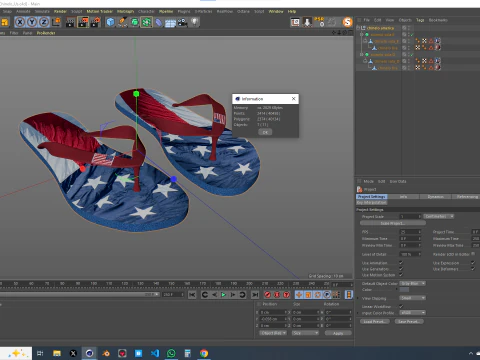This screenshot has width=480, height=360.
Task: Click the Render View clapperboard icon
Action: pos(70,22)
